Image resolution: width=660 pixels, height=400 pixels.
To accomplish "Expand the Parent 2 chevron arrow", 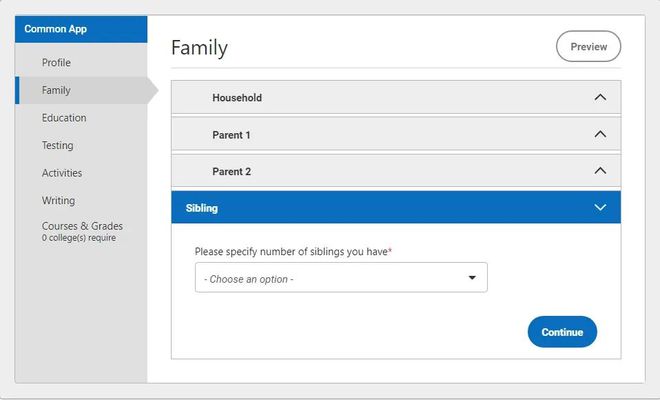I will (600, 171).
